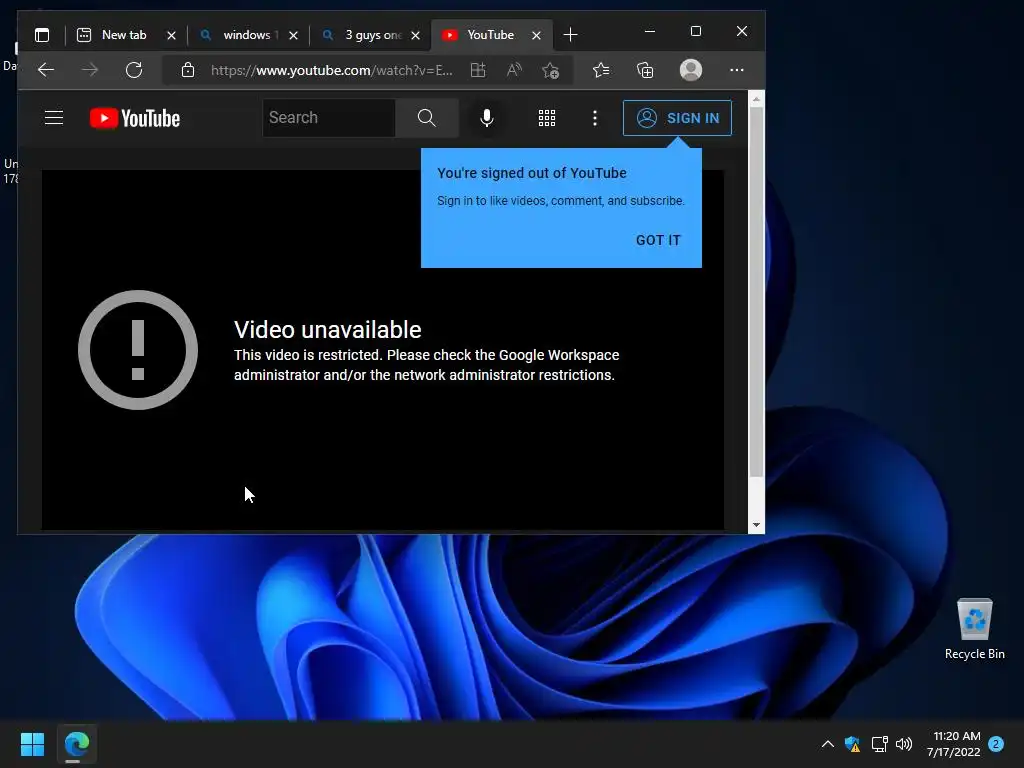Refresh the YouTube page
Image resolution: width=1024 pixels, height=768 pixels.
134,70
